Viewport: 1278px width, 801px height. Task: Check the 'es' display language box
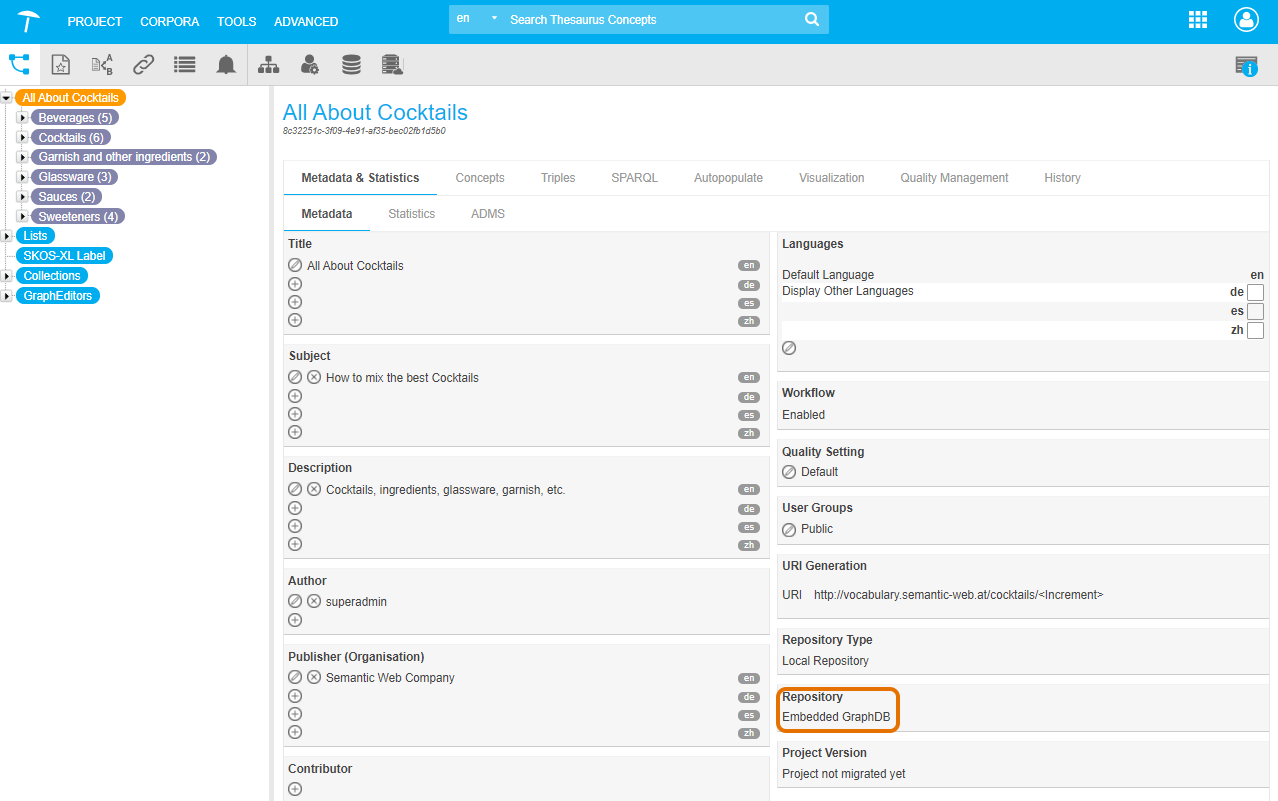coord(1255,311)
